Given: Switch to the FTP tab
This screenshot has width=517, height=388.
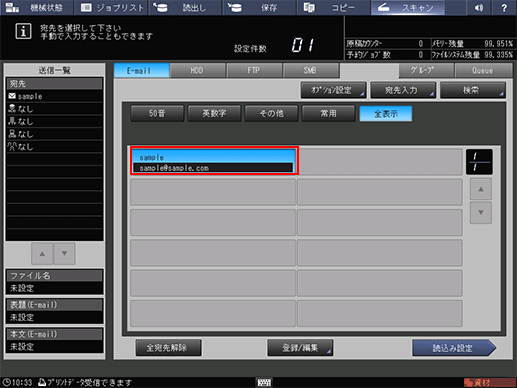Looking at the screenshot, I should click(254, 70).
